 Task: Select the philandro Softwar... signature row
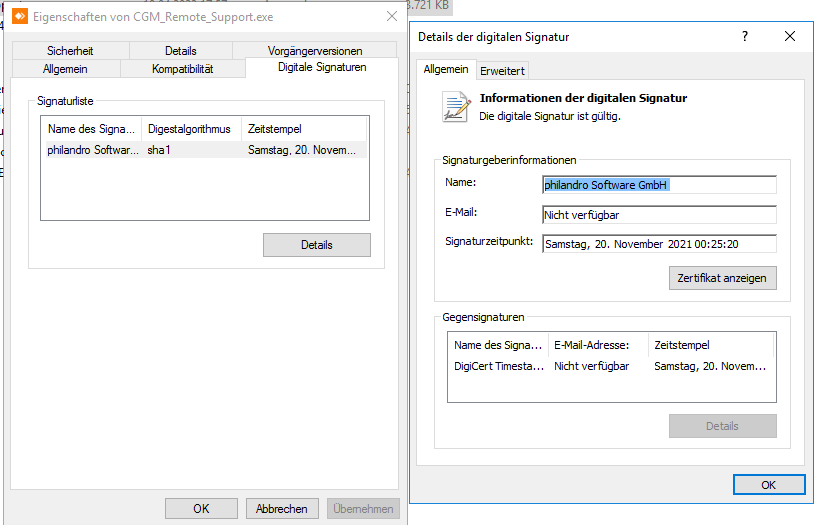click(206, 150)
